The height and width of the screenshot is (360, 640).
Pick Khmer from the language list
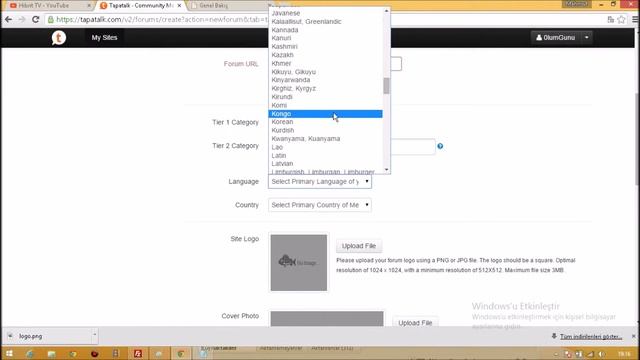pos(325,63)
